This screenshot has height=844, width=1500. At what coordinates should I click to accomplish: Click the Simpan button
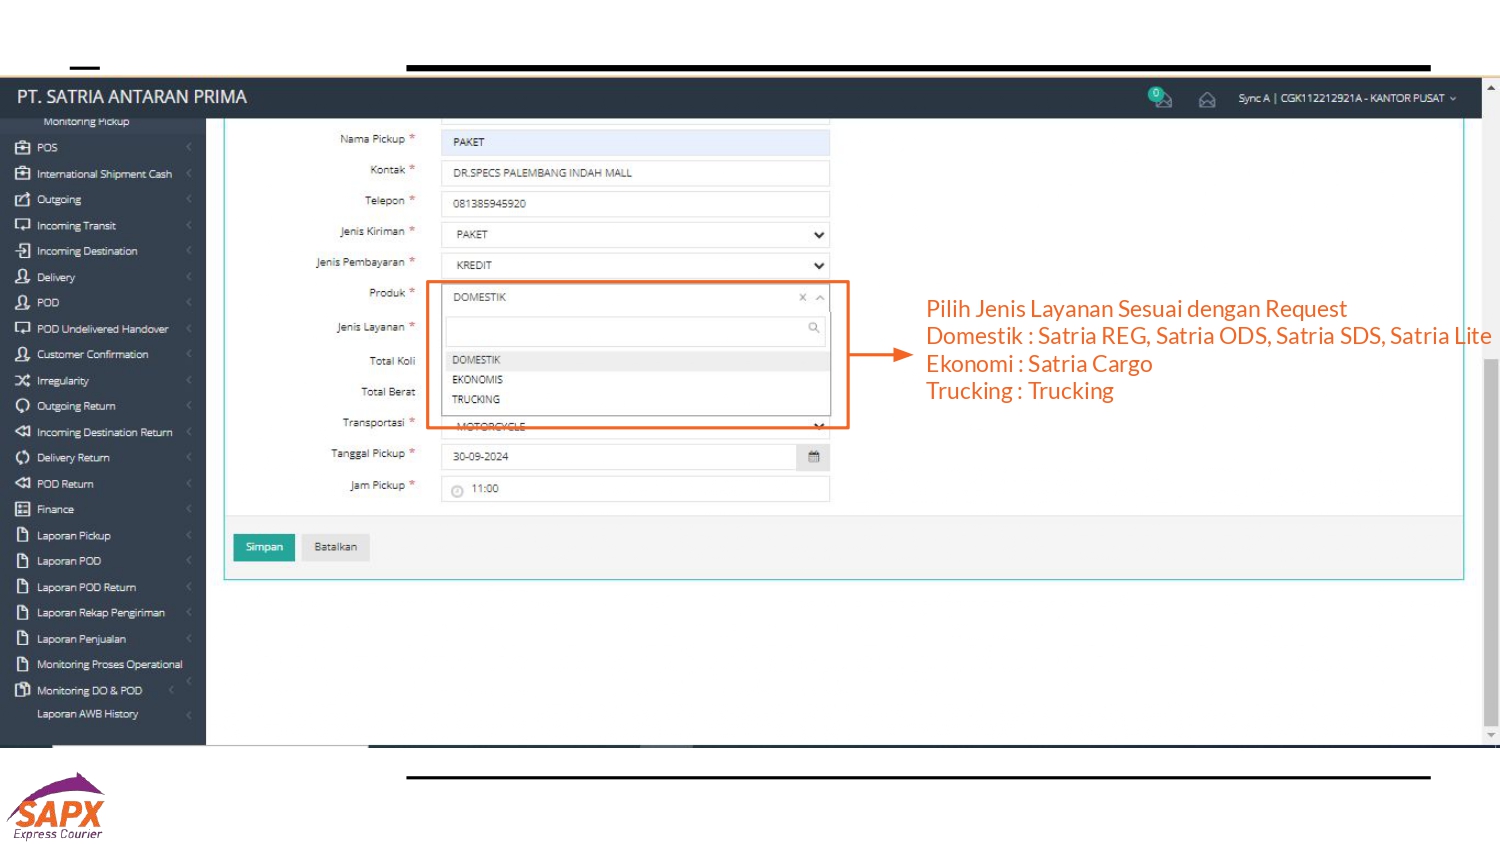pos(264,547)
